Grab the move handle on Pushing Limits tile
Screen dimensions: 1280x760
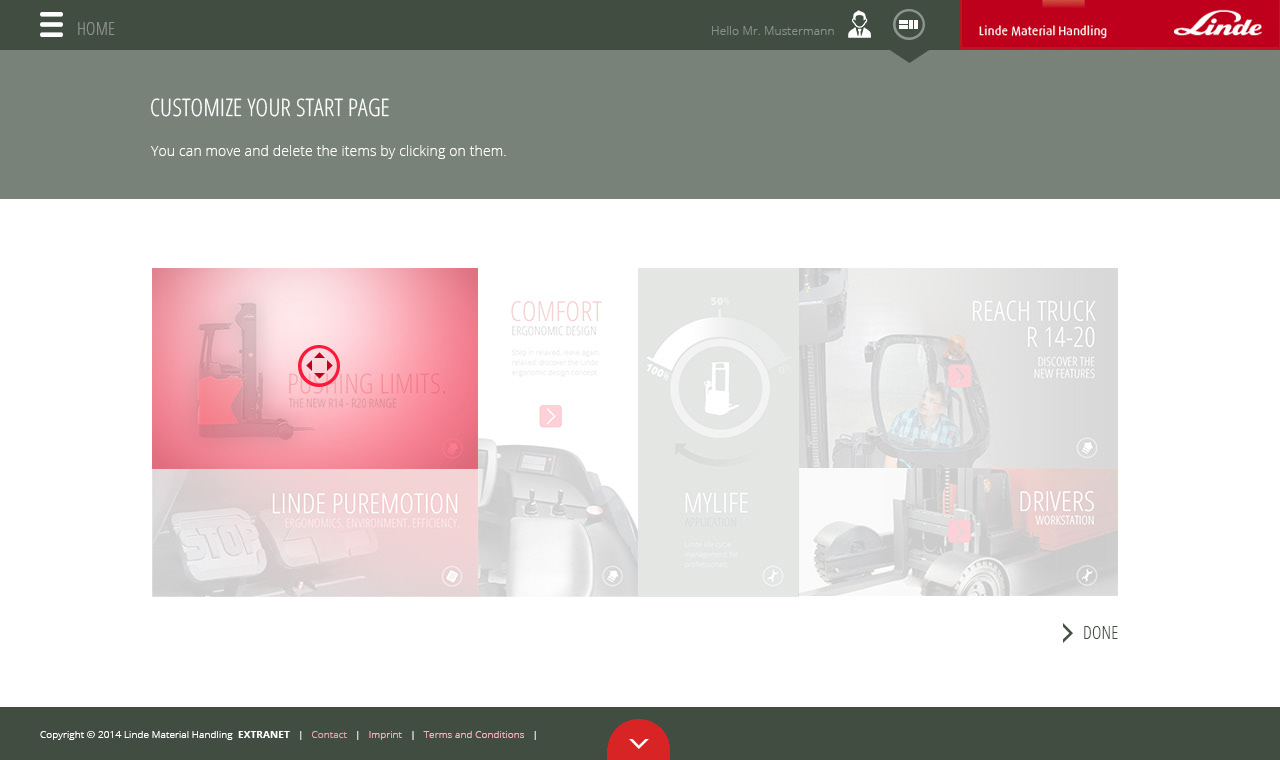pyautogui.click(x=319, y=366)
